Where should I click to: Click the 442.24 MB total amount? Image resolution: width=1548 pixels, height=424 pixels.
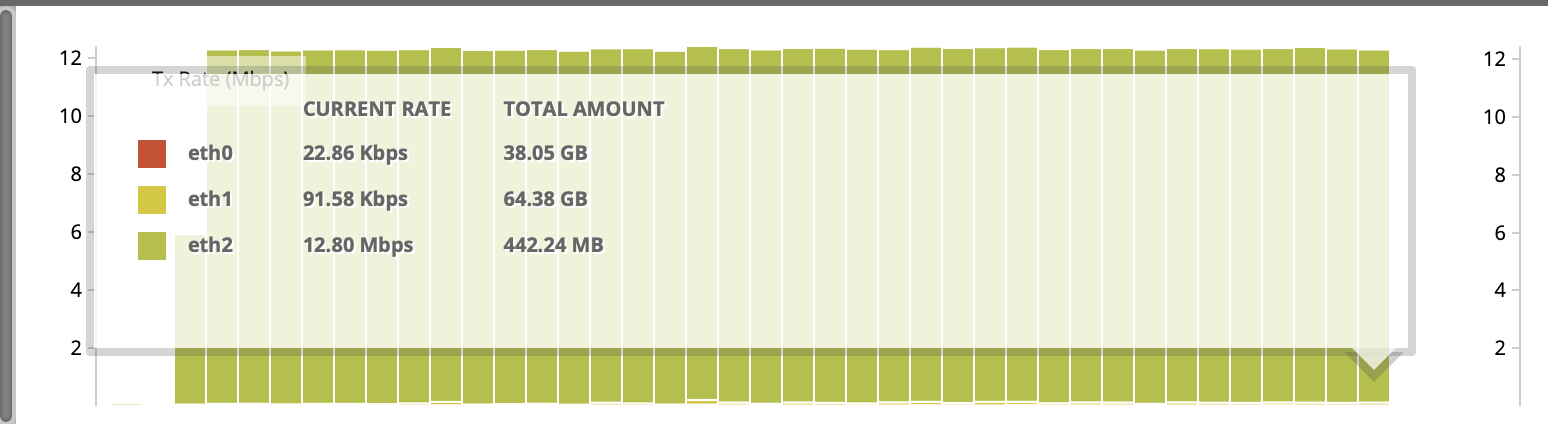[x=553, y=245]
